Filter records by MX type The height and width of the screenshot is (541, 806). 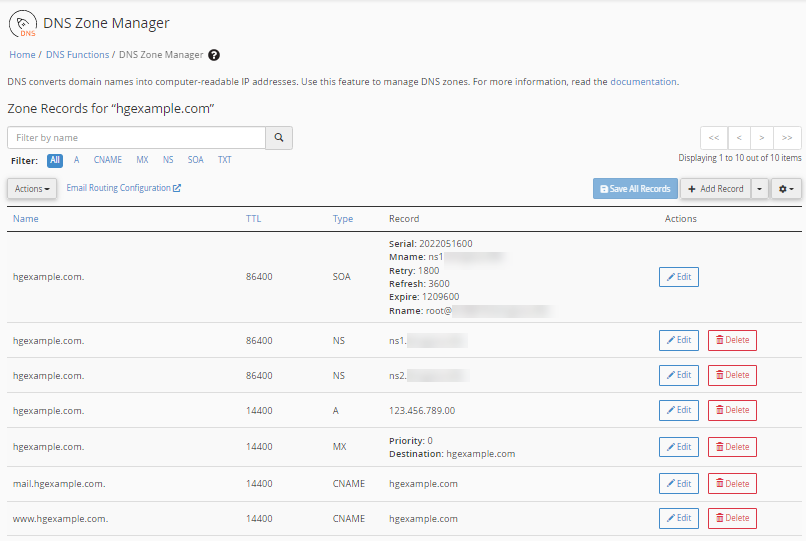142,160
